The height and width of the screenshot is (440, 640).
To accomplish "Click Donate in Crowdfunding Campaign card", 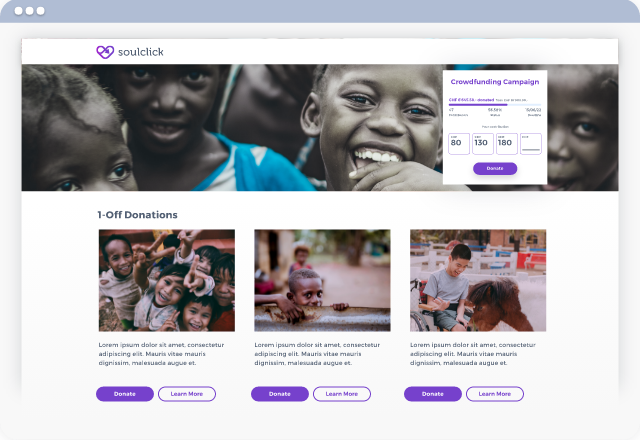I will click(x=495, y=168).
